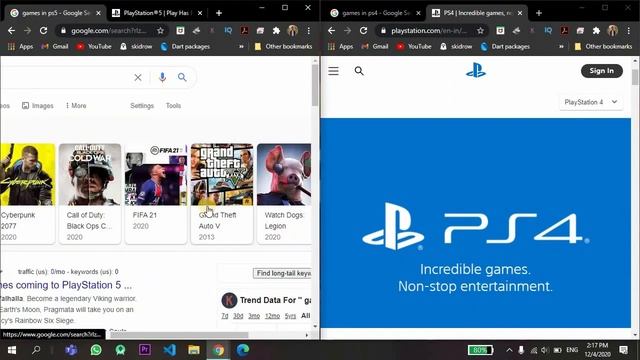Open the volume control in system tray
This screenshot has width=640, height=360.
coord(545,350)
